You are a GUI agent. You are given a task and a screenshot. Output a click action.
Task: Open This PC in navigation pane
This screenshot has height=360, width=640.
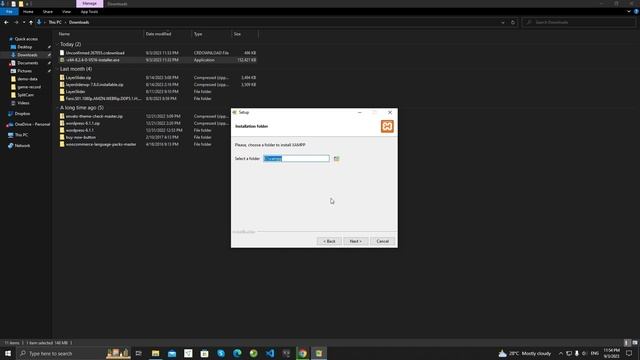21,135
